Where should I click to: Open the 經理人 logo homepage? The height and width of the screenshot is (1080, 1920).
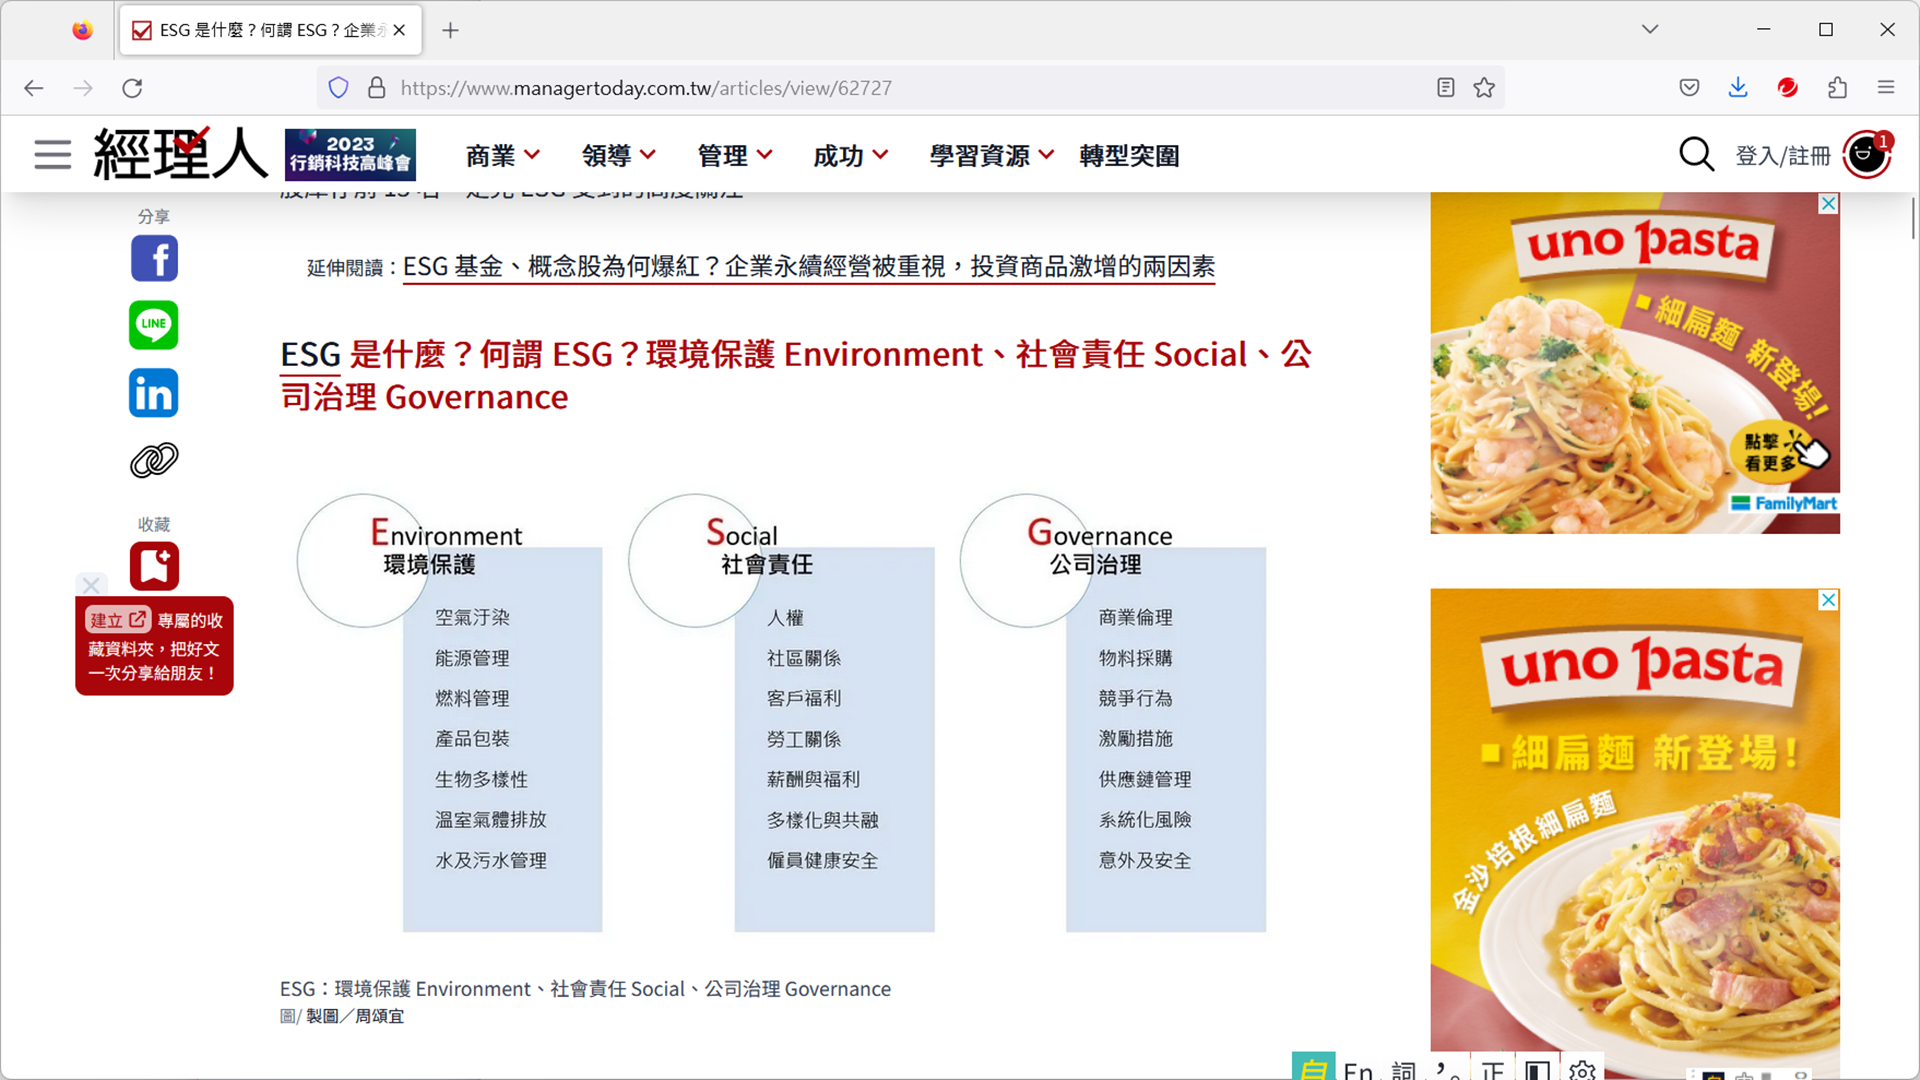coord(180,154)
